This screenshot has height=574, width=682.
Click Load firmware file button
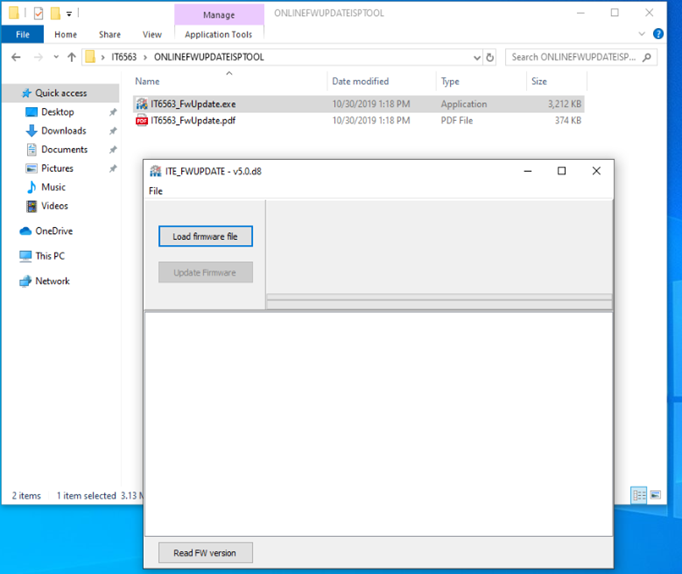click(x=205, y=236)
